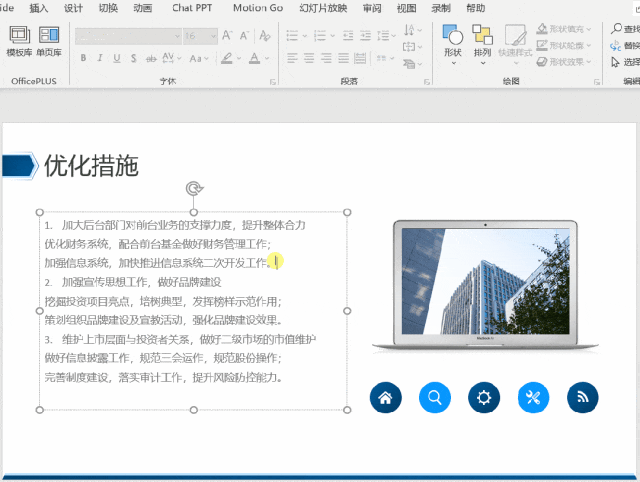Apply the text highlight color

pos(227,58)
